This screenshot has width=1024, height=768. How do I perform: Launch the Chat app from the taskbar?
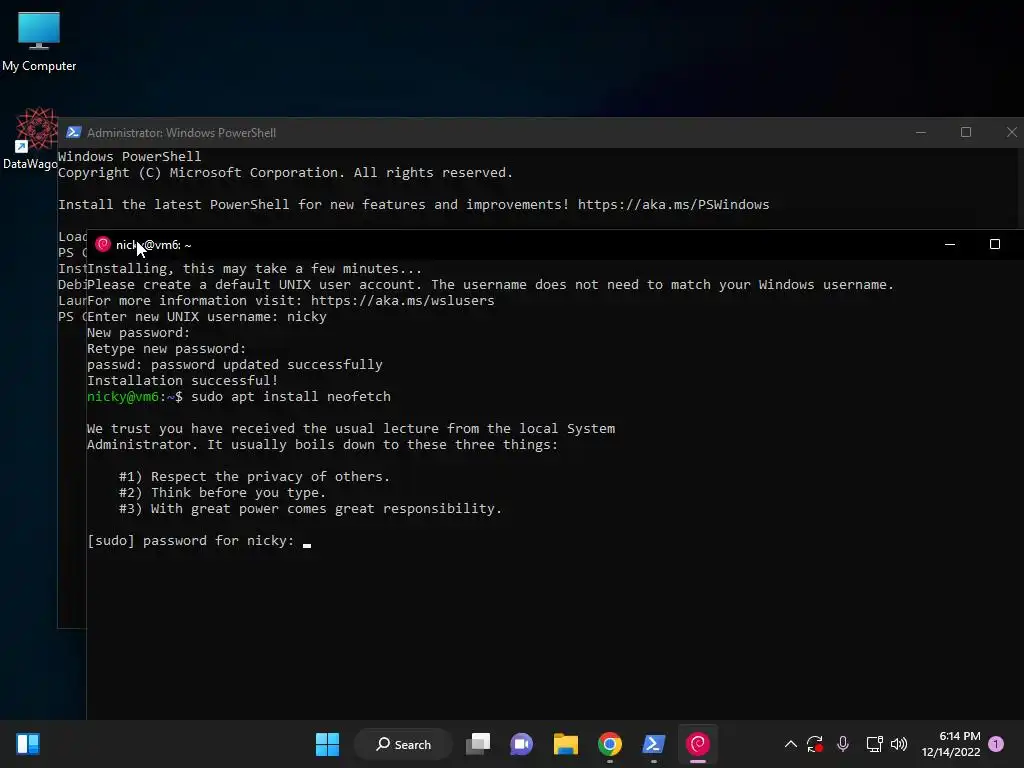521,744
